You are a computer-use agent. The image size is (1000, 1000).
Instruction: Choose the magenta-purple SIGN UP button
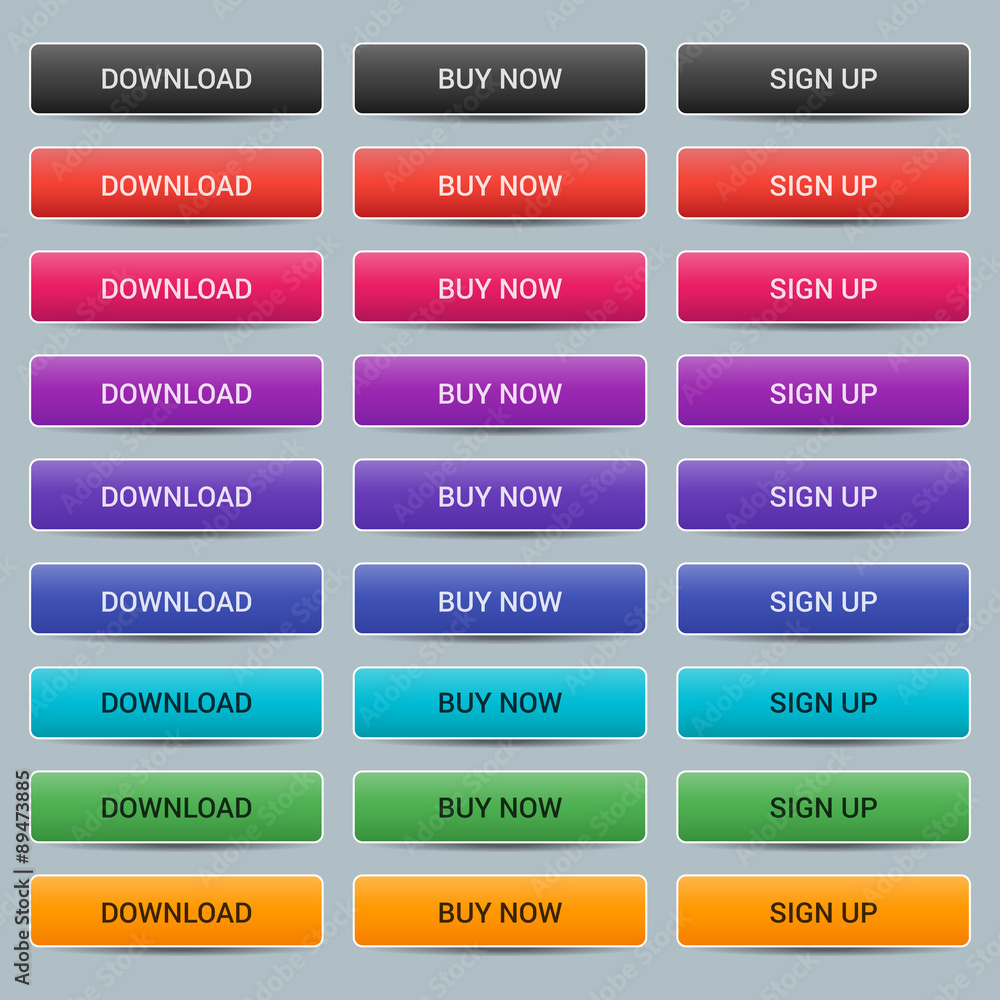[823, 391]
